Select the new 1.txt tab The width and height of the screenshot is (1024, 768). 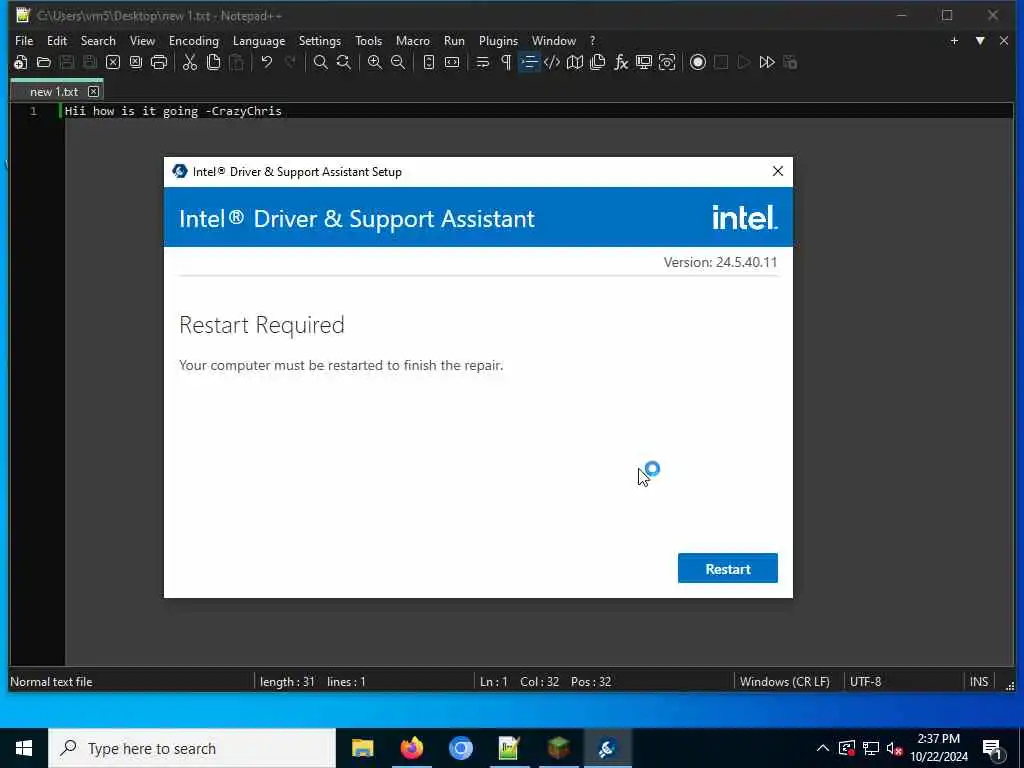click(54, 91)
